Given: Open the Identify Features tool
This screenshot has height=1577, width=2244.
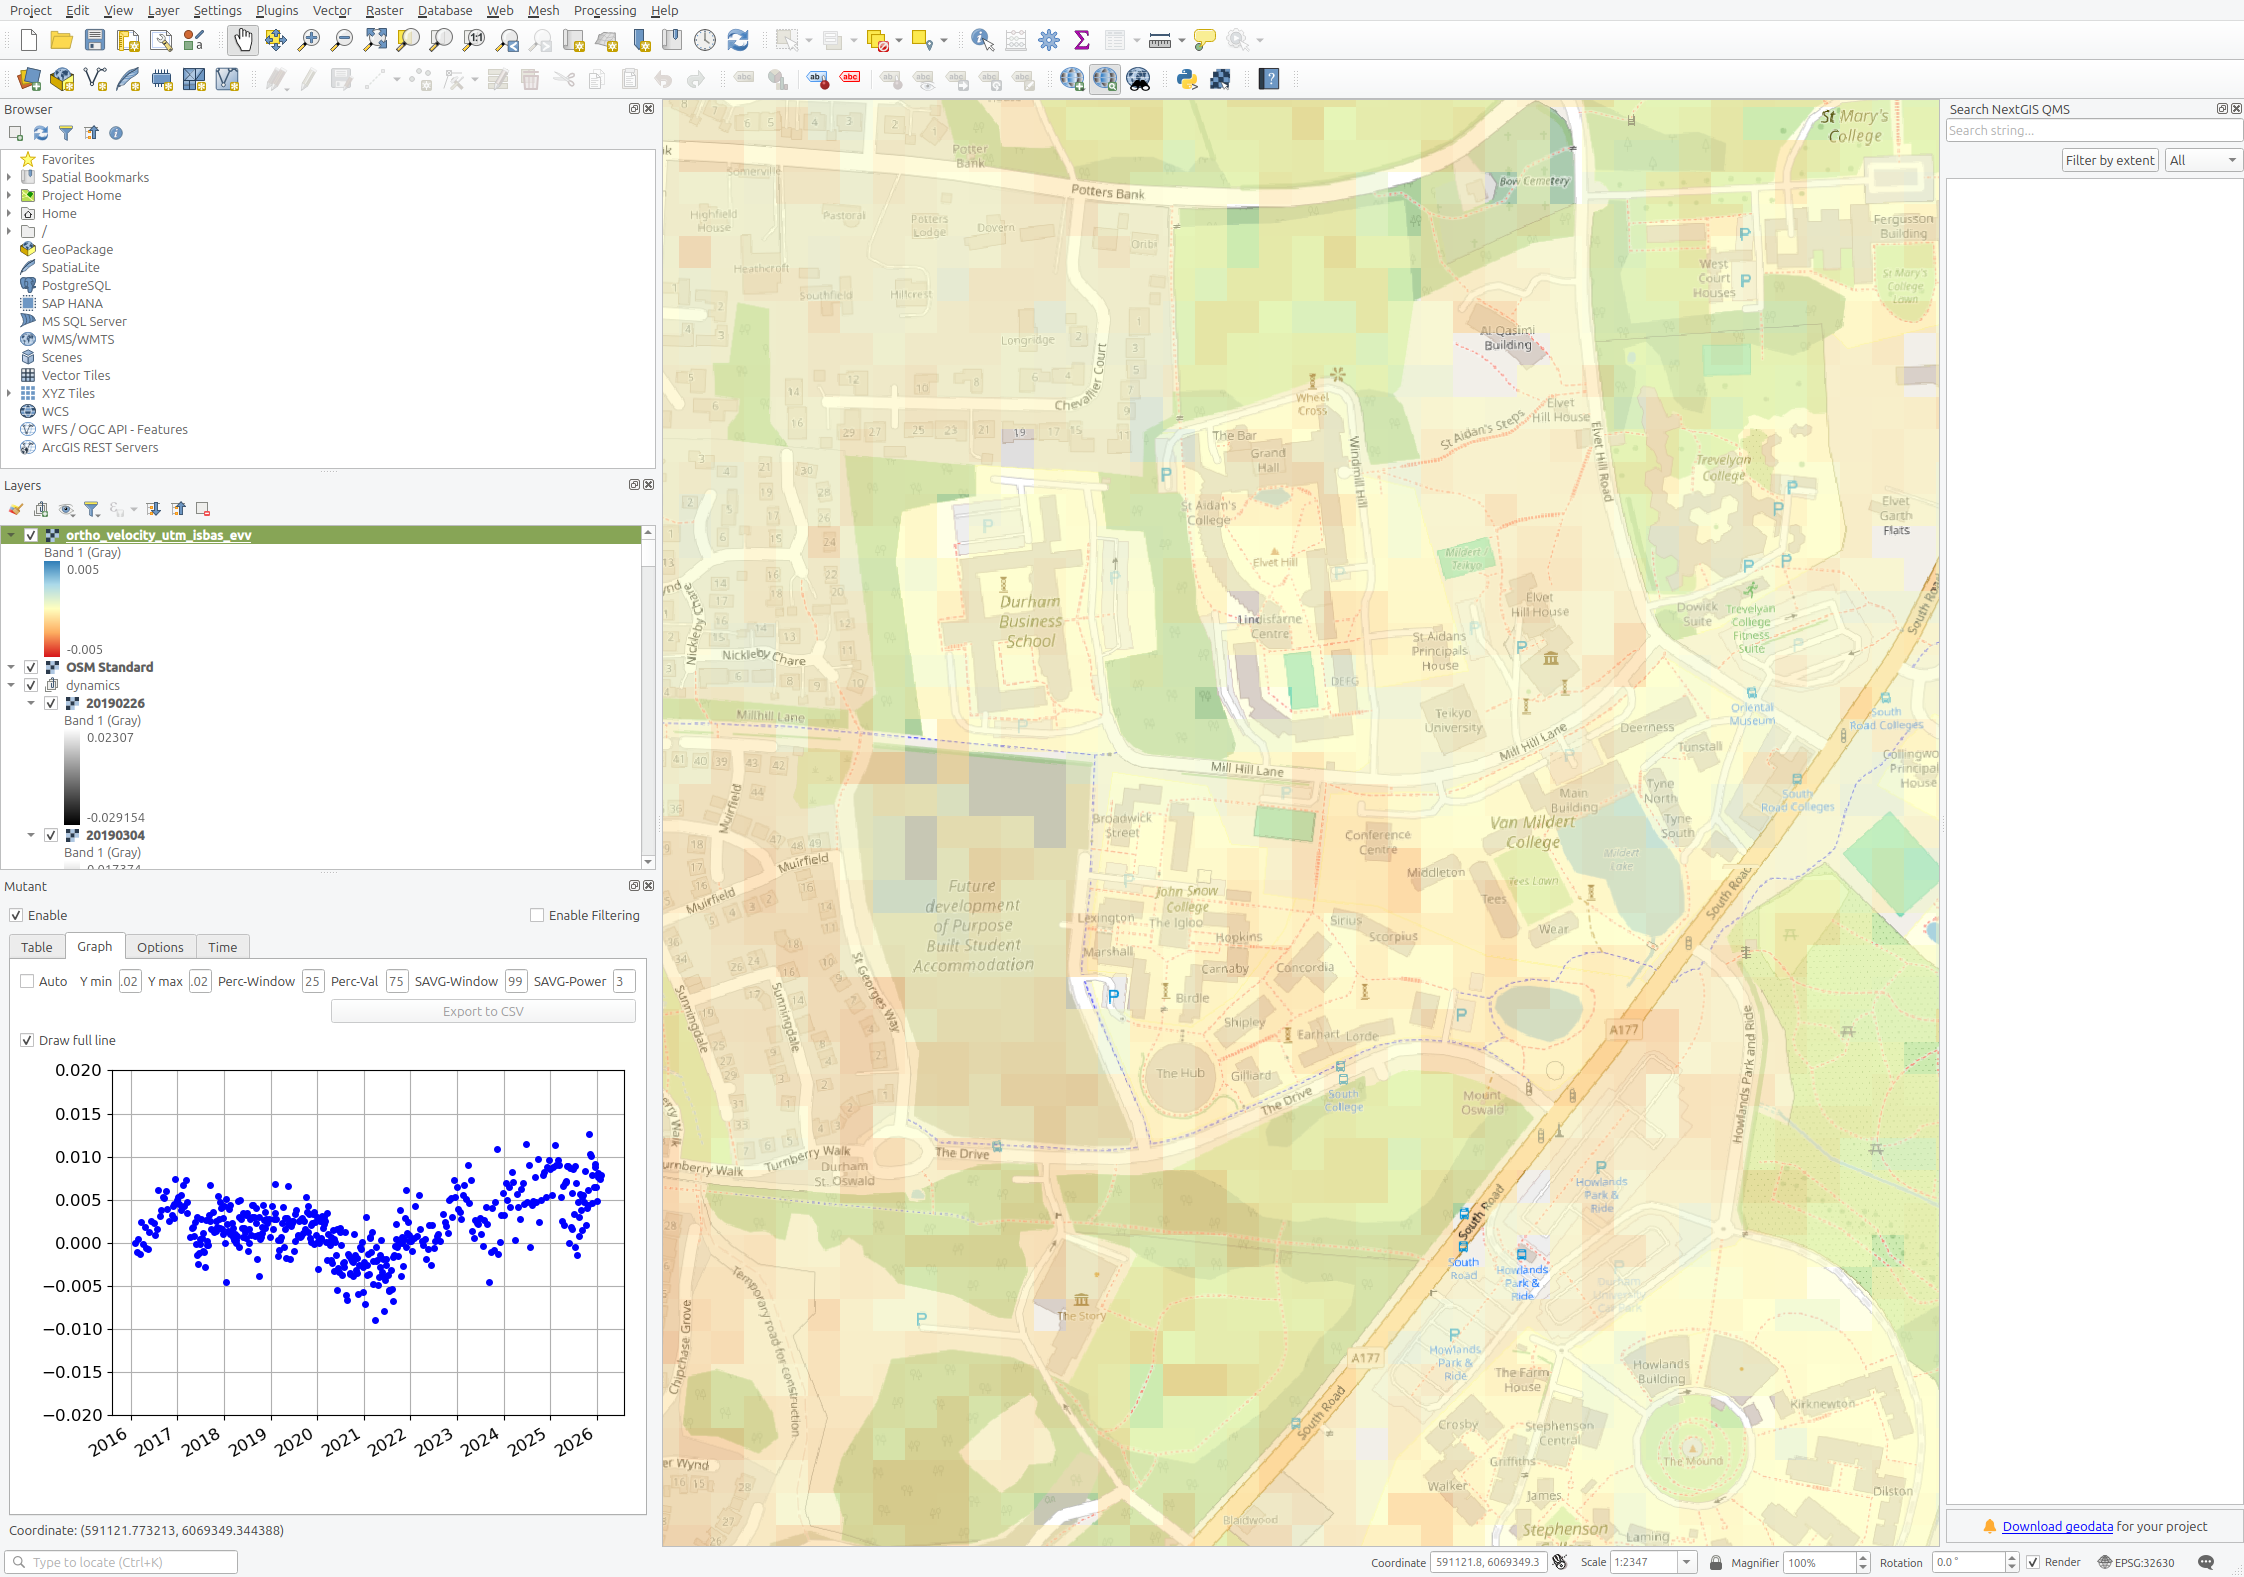Looking at the screenshot, I should [982, 40].
